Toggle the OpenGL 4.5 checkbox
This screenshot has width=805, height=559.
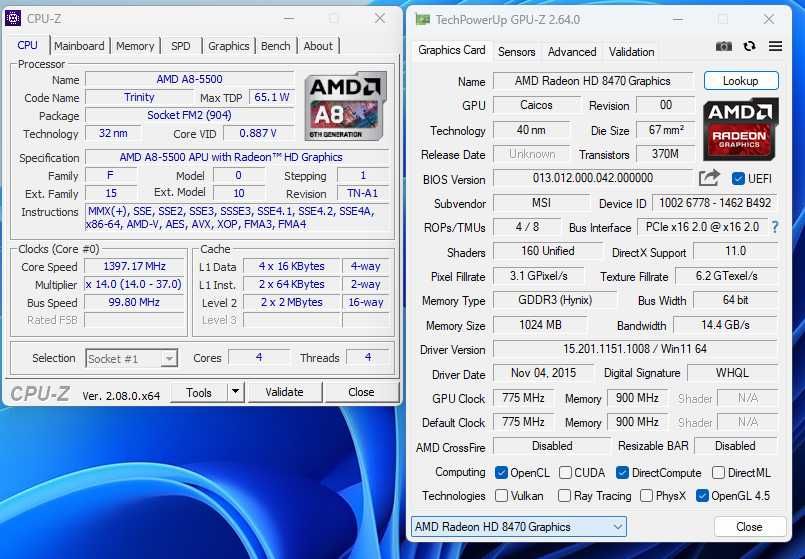[x=702, y=496]
